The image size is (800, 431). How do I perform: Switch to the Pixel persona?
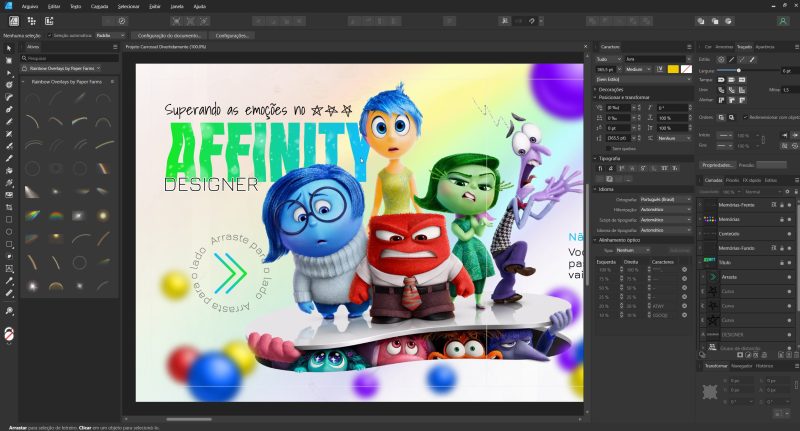tap(32, 21)
